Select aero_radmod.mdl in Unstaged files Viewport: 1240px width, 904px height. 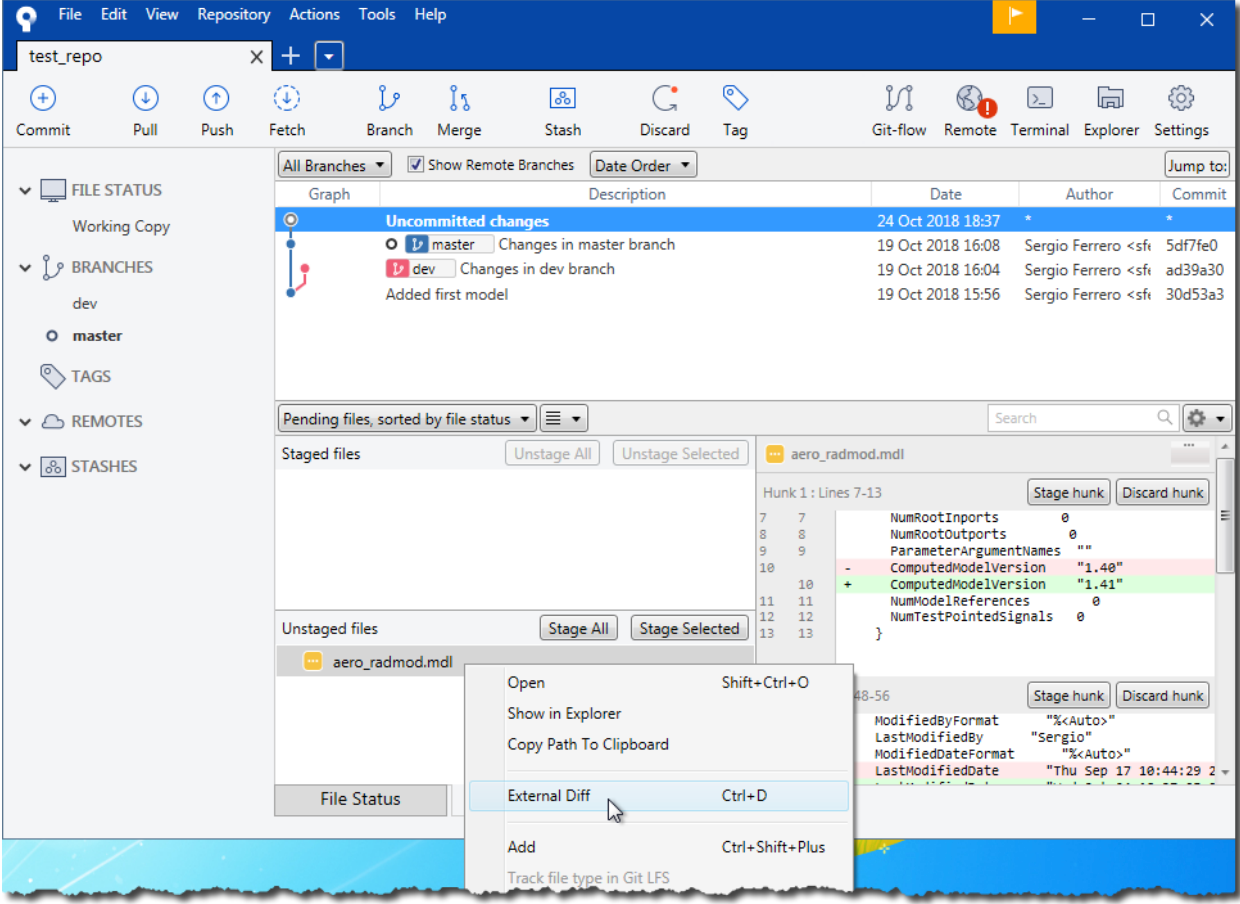(x=515, y=661)
